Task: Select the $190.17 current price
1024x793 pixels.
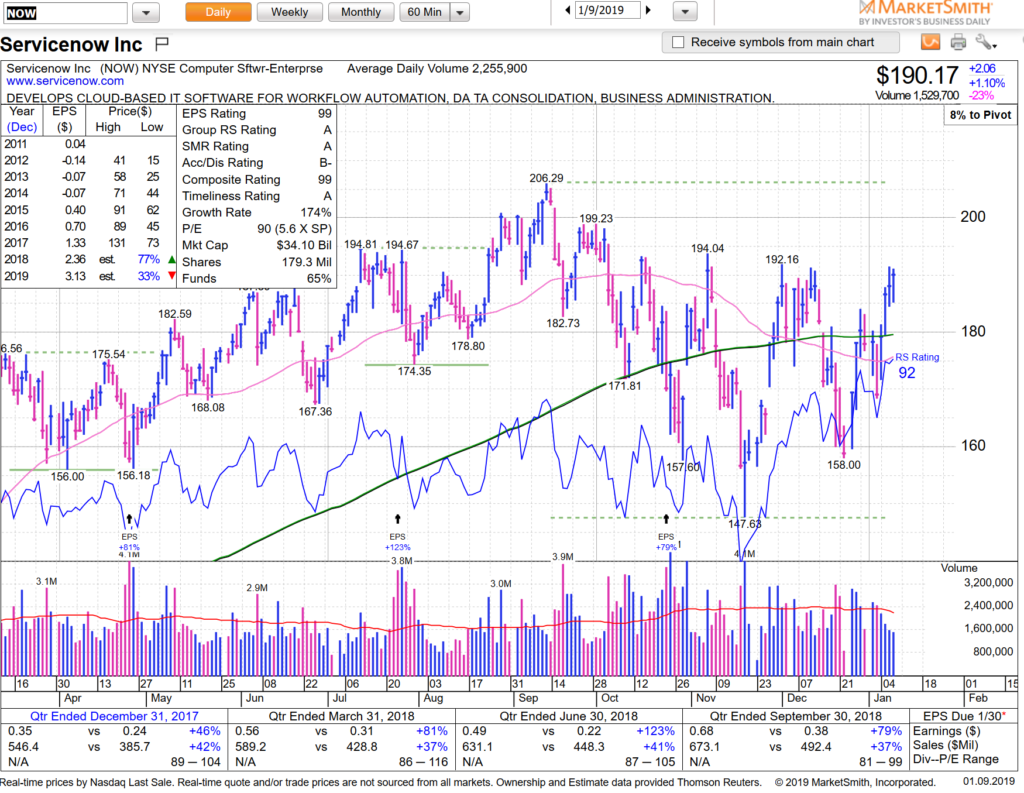Action: 917,76
